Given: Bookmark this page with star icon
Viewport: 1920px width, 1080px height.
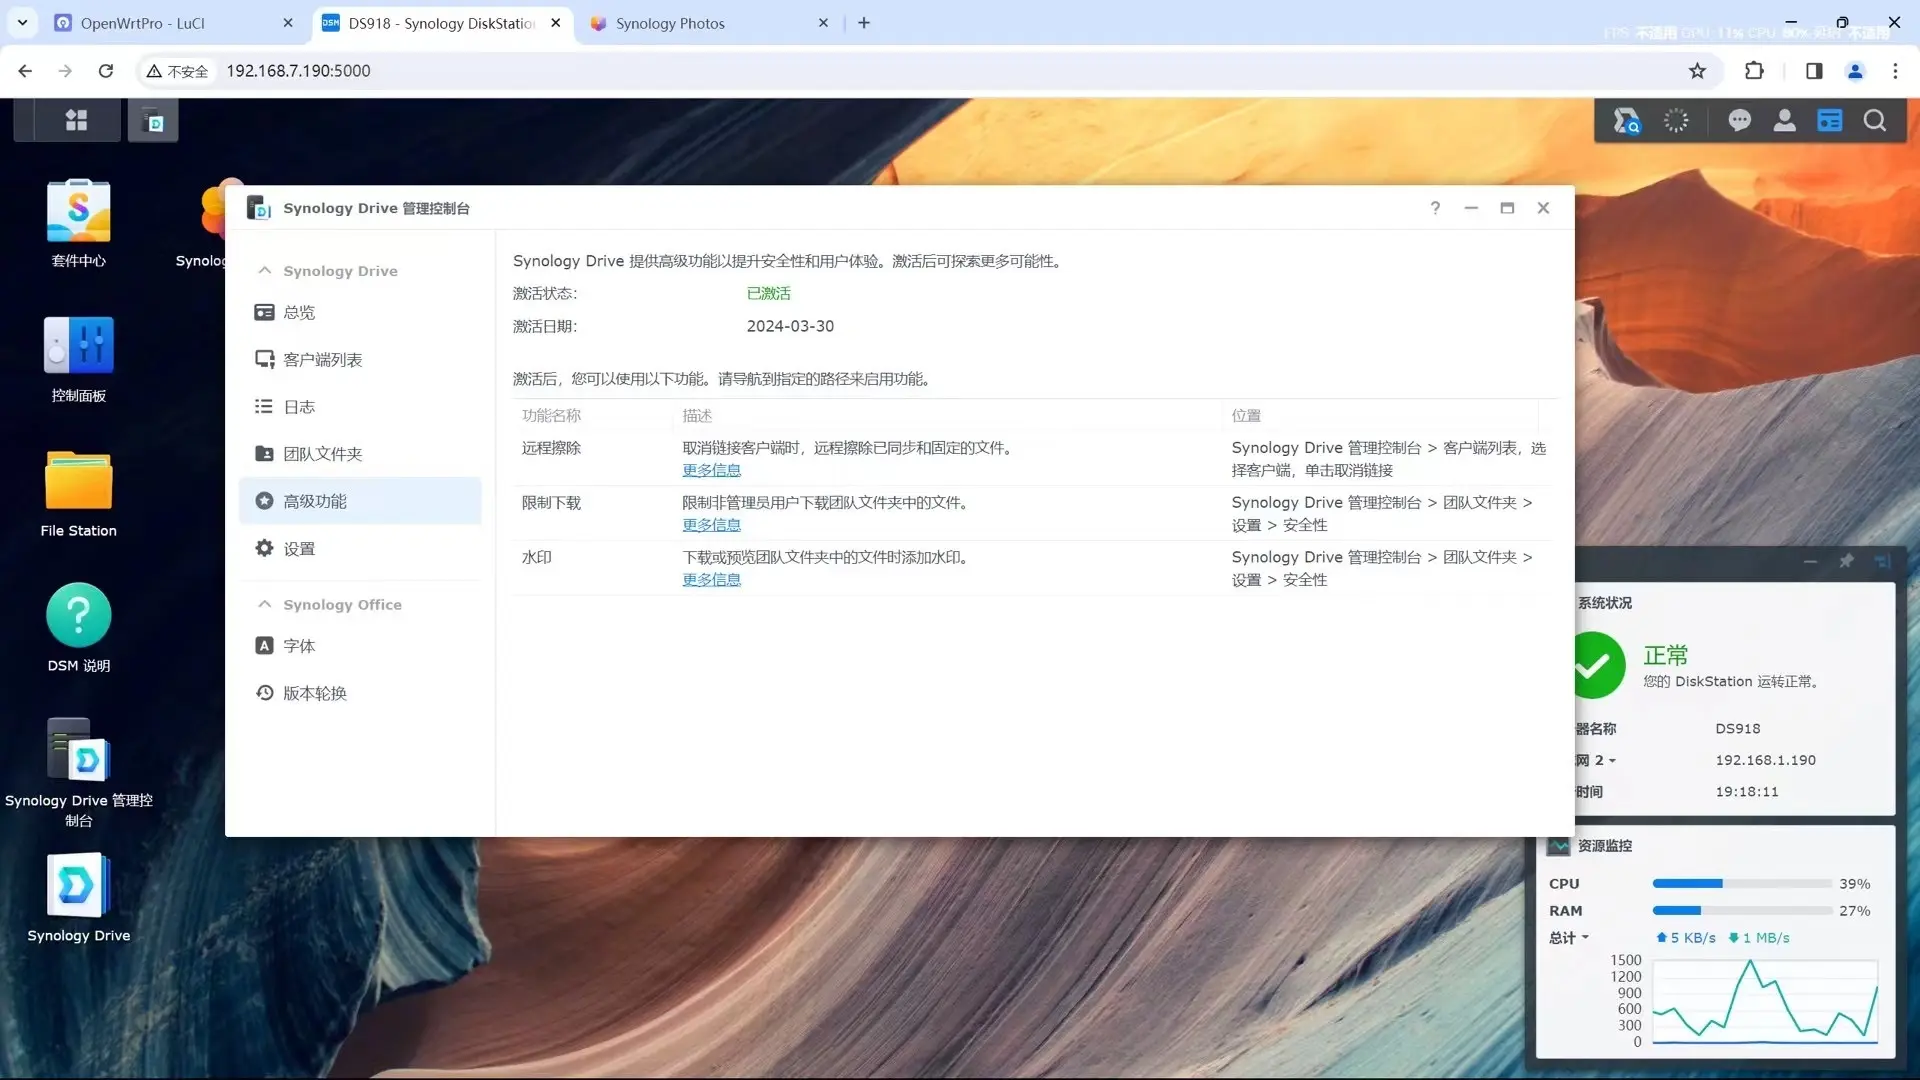Looking at the screenshot, I should pos(1697,71).
